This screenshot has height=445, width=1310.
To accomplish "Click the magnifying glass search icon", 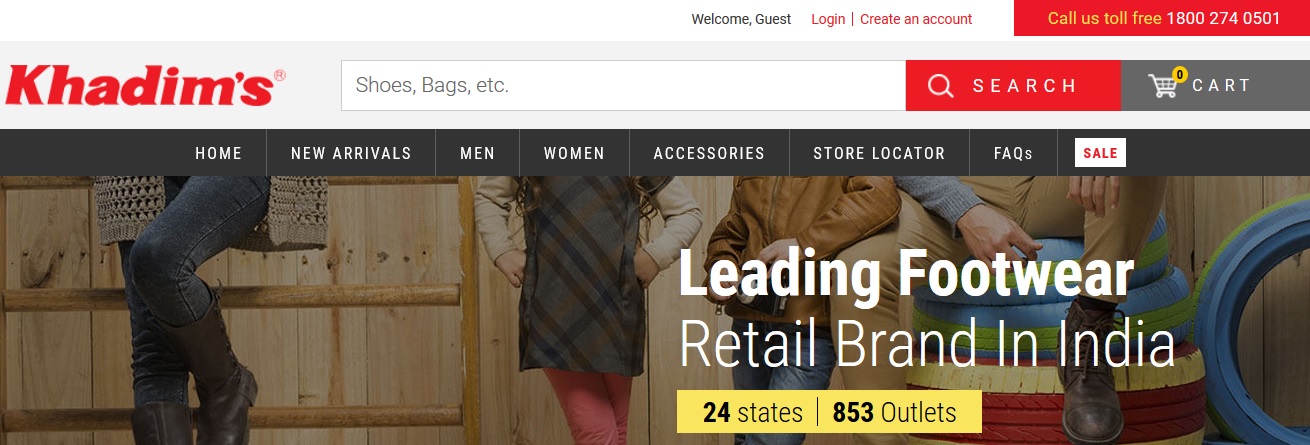I will [941, 86].
